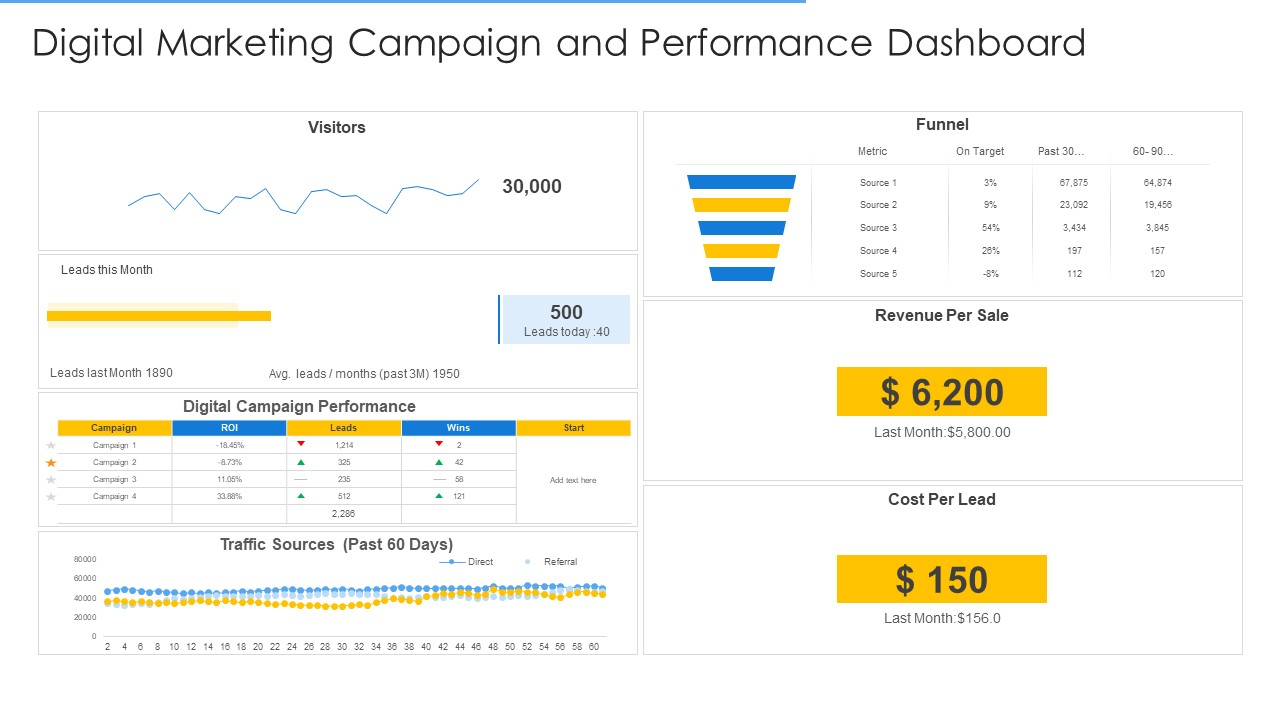Click the Leads column header
The height and width of the screenshot is (720, 1280).
coord(343,428)
